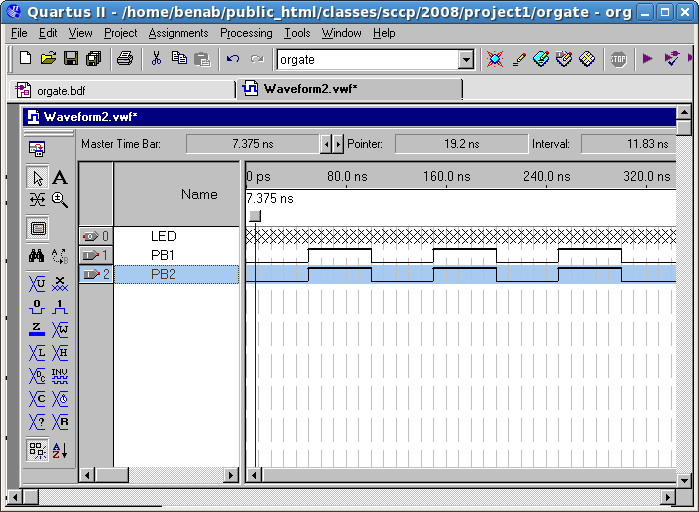Image resolution: width=699 pixels, height=512 pixels.
Task: Select the Text tool (A icon)
Action: (60, 178)
